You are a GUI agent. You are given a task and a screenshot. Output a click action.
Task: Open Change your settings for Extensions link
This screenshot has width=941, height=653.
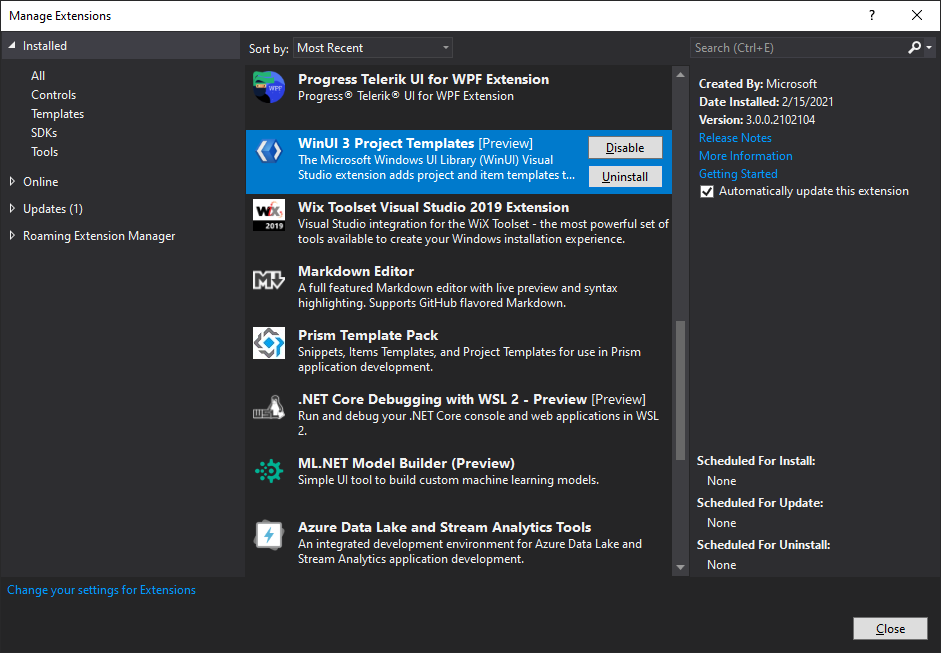101,590
